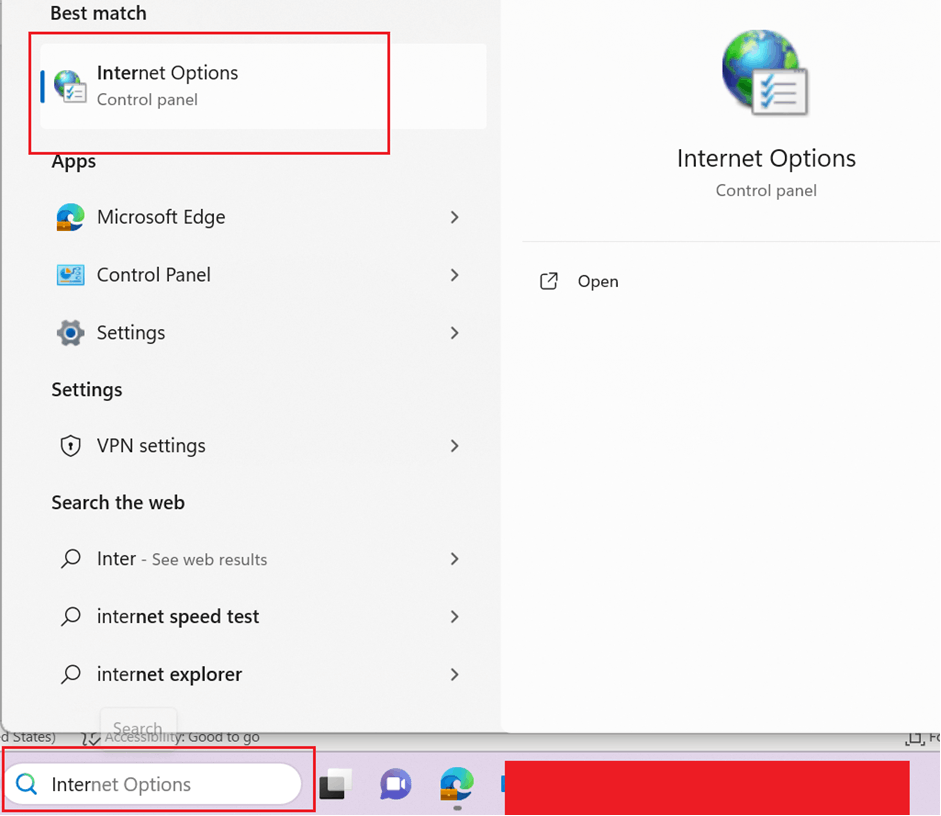Choose 'internet speed test' web suggestion
The image size is (941, 816).
pyautogui.click(x=263, y=616)
